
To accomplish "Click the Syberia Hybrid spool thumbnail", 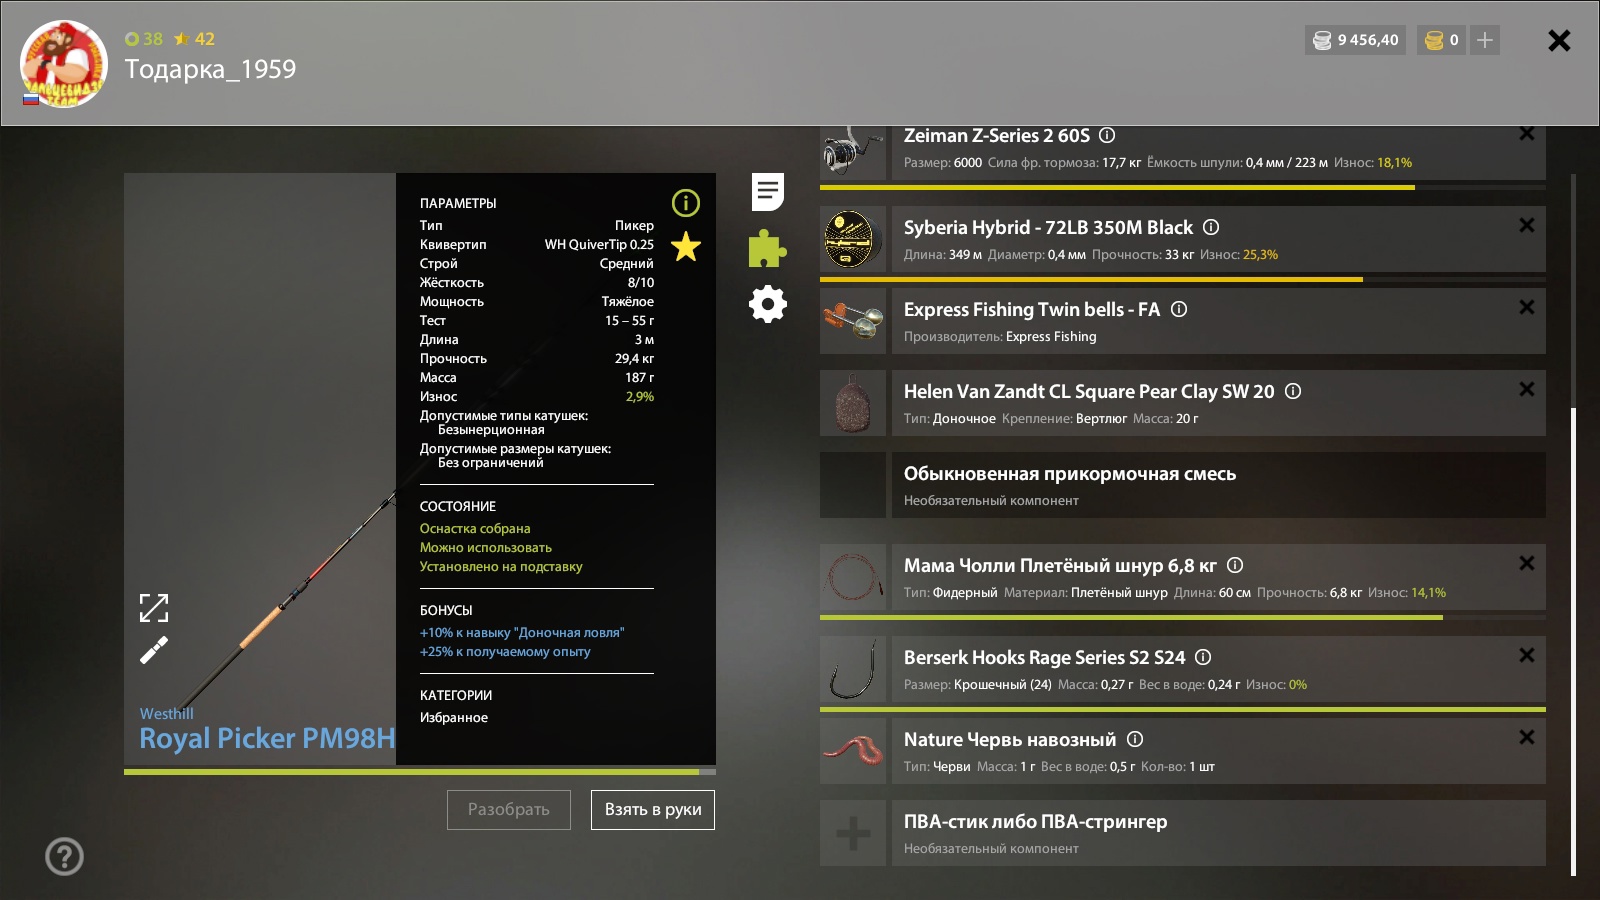I will coord(853,239).
